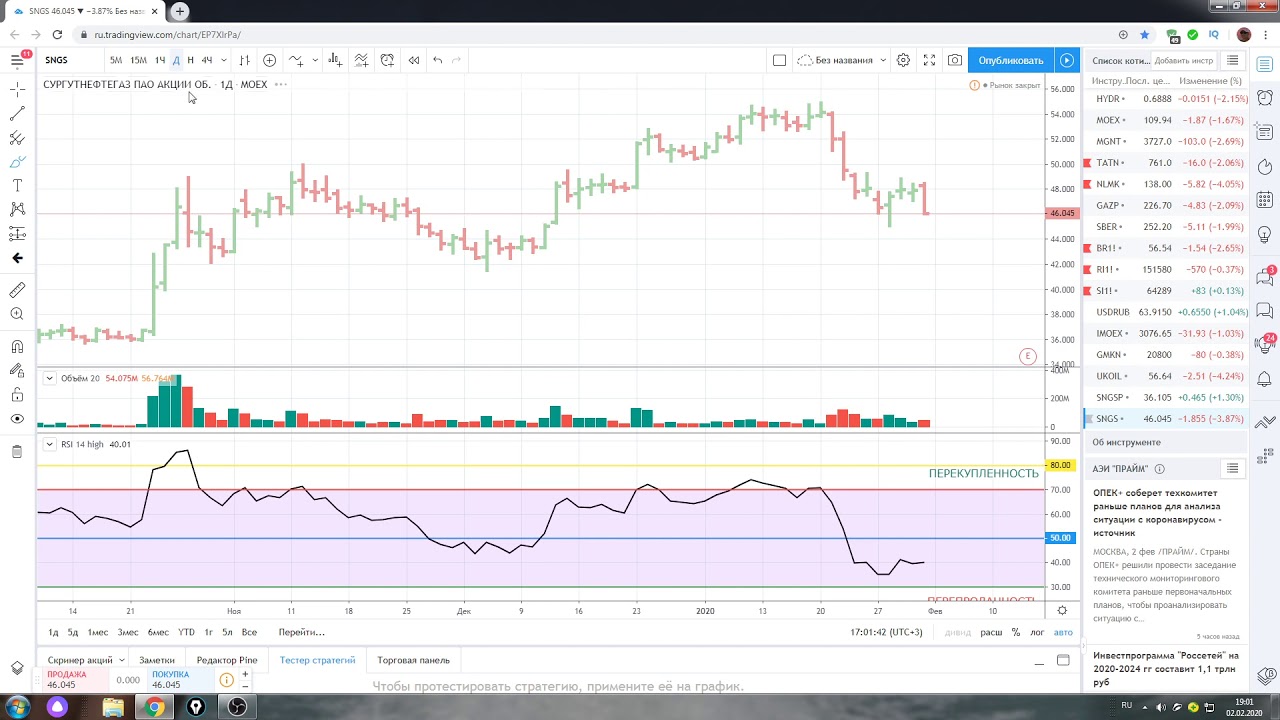Open the Торговая панель tab
The image size is (1280, 720).
click(x=413, y=660)
